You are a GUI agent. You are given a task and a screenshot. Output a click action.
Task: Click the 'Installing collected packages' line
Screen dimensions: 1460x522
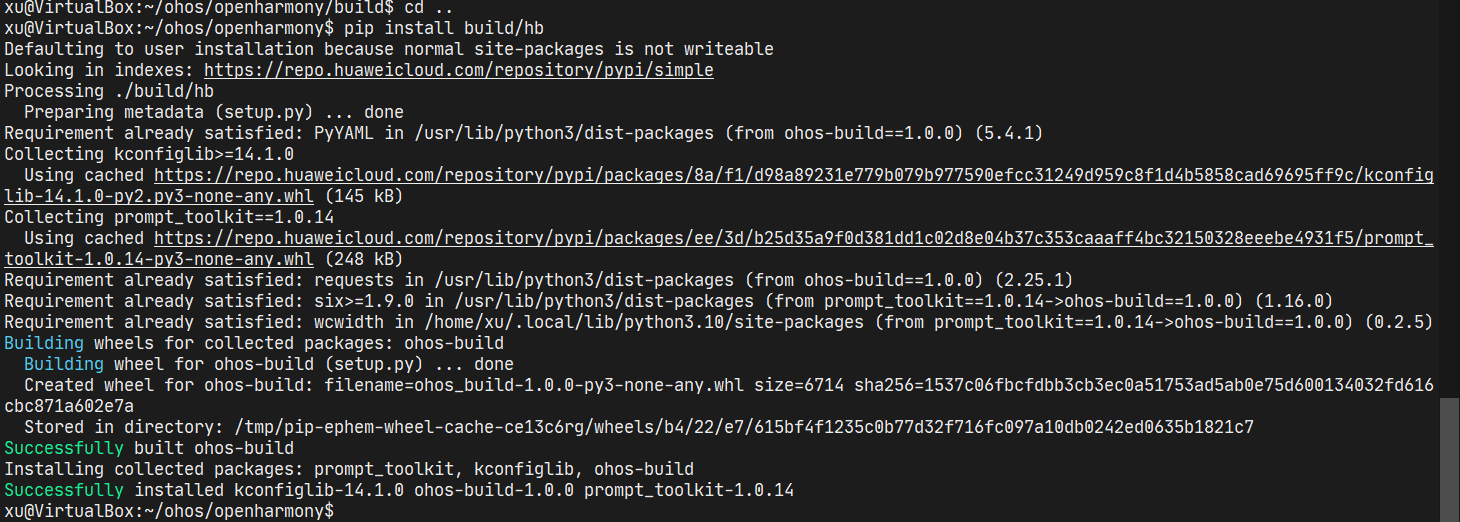(348, 469)
